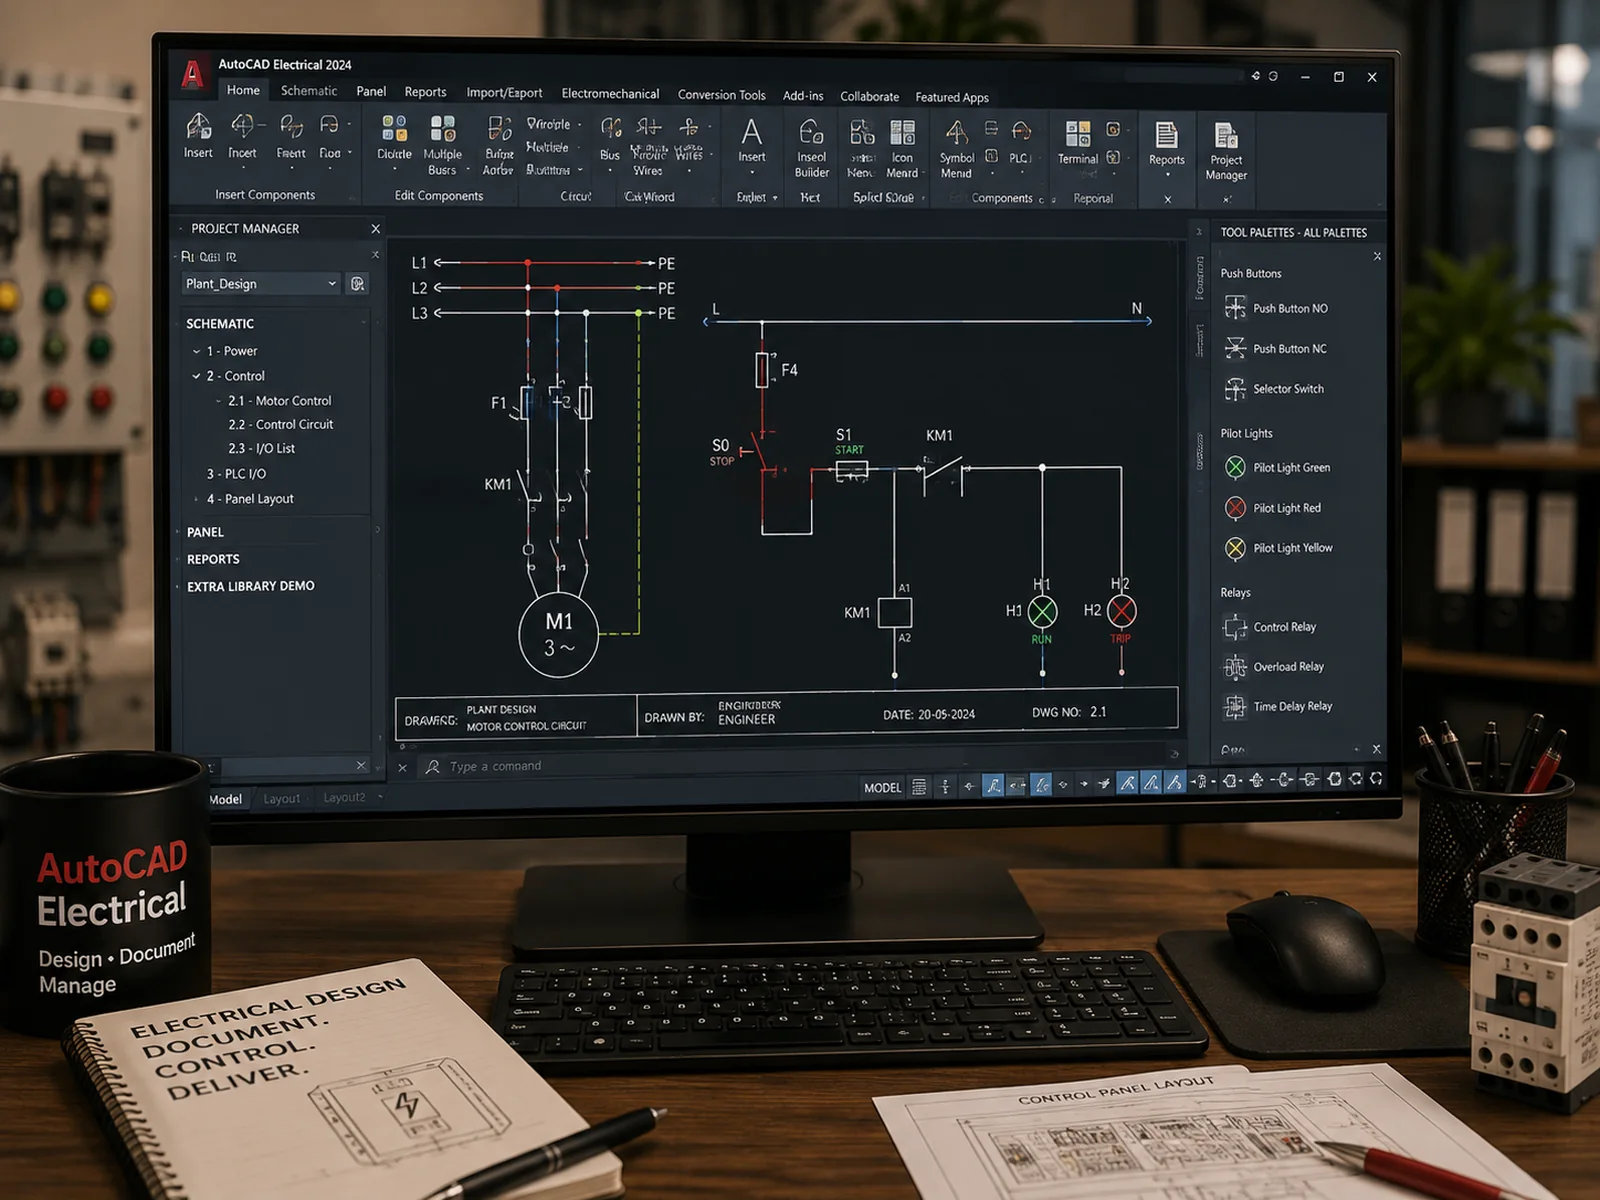Expand the 4 - Panel Layout node
The image size is (1600, 1200).
[x=196, y=499]
